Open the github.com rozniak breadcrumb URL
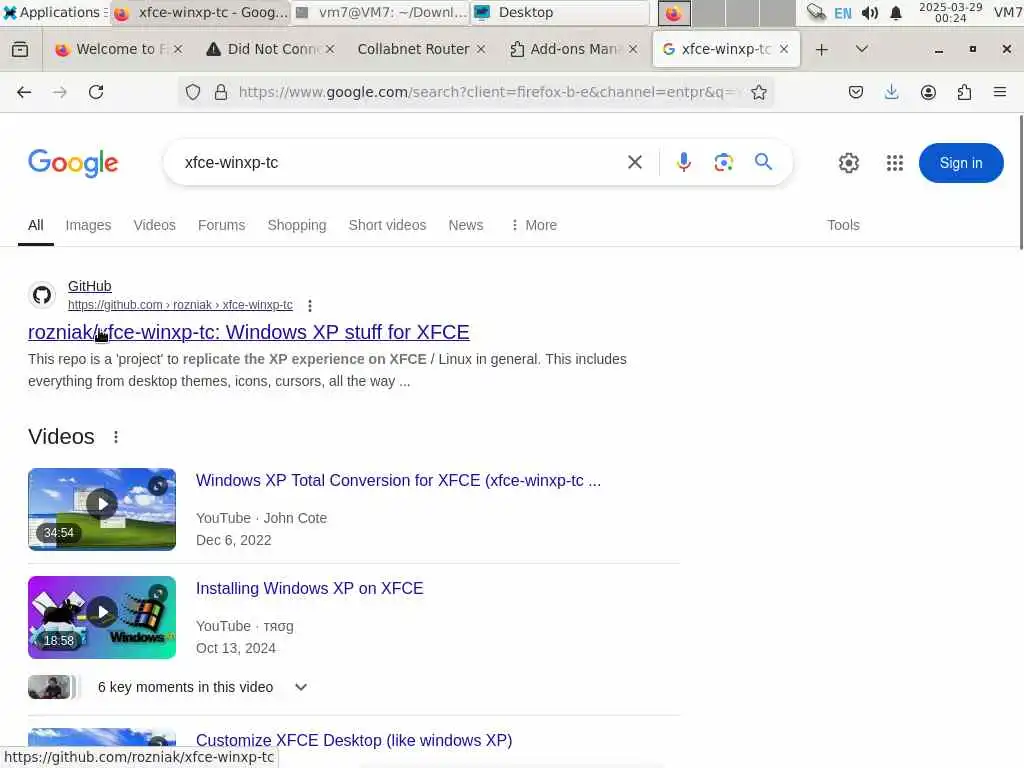 click(x=180, y=305)
